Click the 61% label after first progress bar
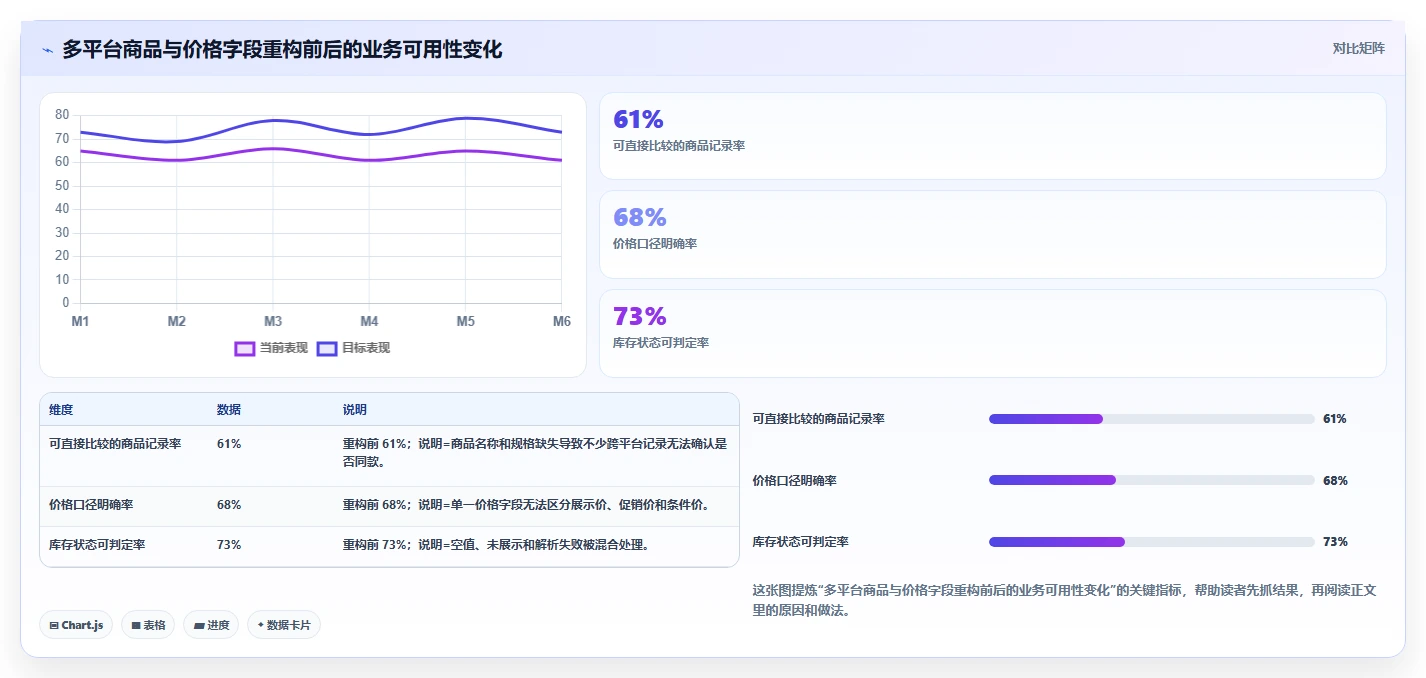This screenshot has width=1426, height=678. click(x=1335, y=419)
